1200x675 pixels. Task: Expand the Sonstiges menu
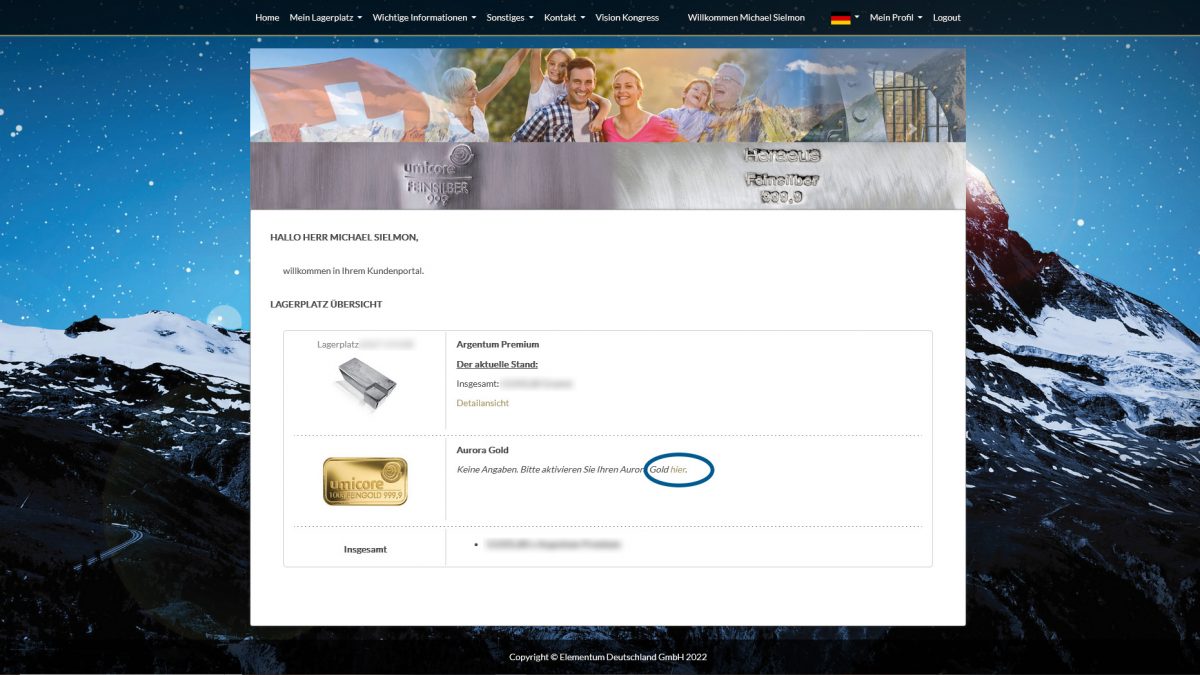tap(510, 18)
